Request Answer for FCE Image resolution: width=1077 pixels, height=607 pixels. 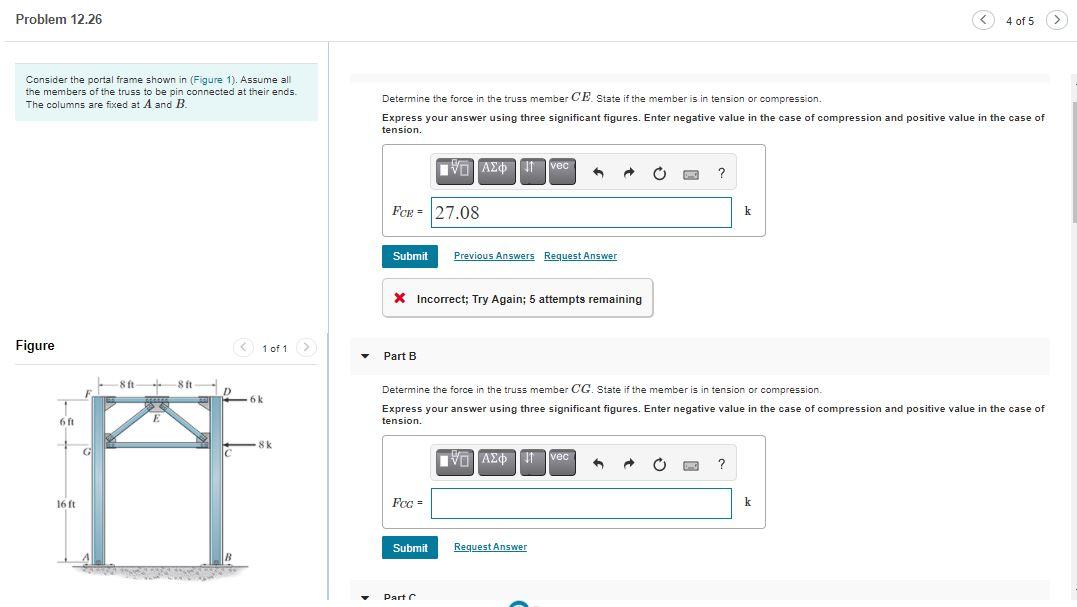580,255
